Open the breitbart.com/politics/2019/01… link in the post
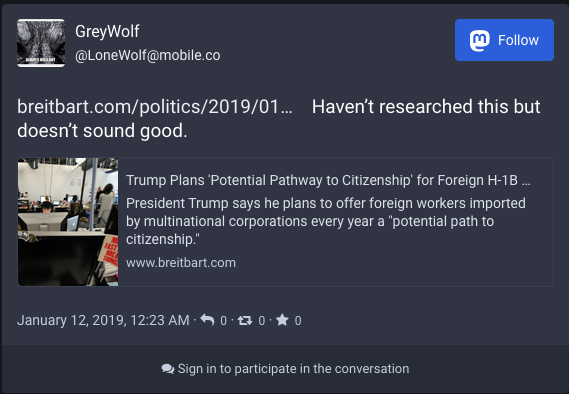This screenshot has height=394, width=569. (x=155, y=107)
